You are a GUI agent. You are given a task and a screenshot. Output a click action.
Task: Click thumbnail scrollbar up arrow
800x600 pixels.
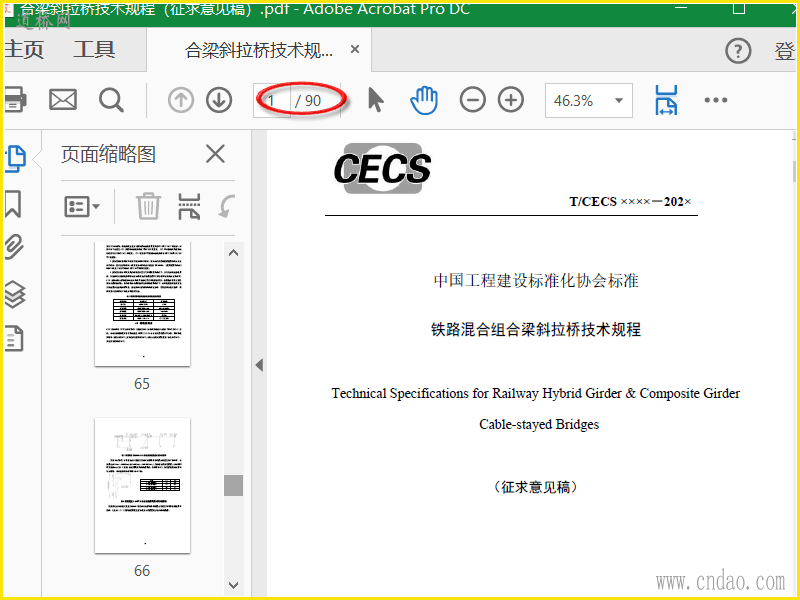[233, 253]
